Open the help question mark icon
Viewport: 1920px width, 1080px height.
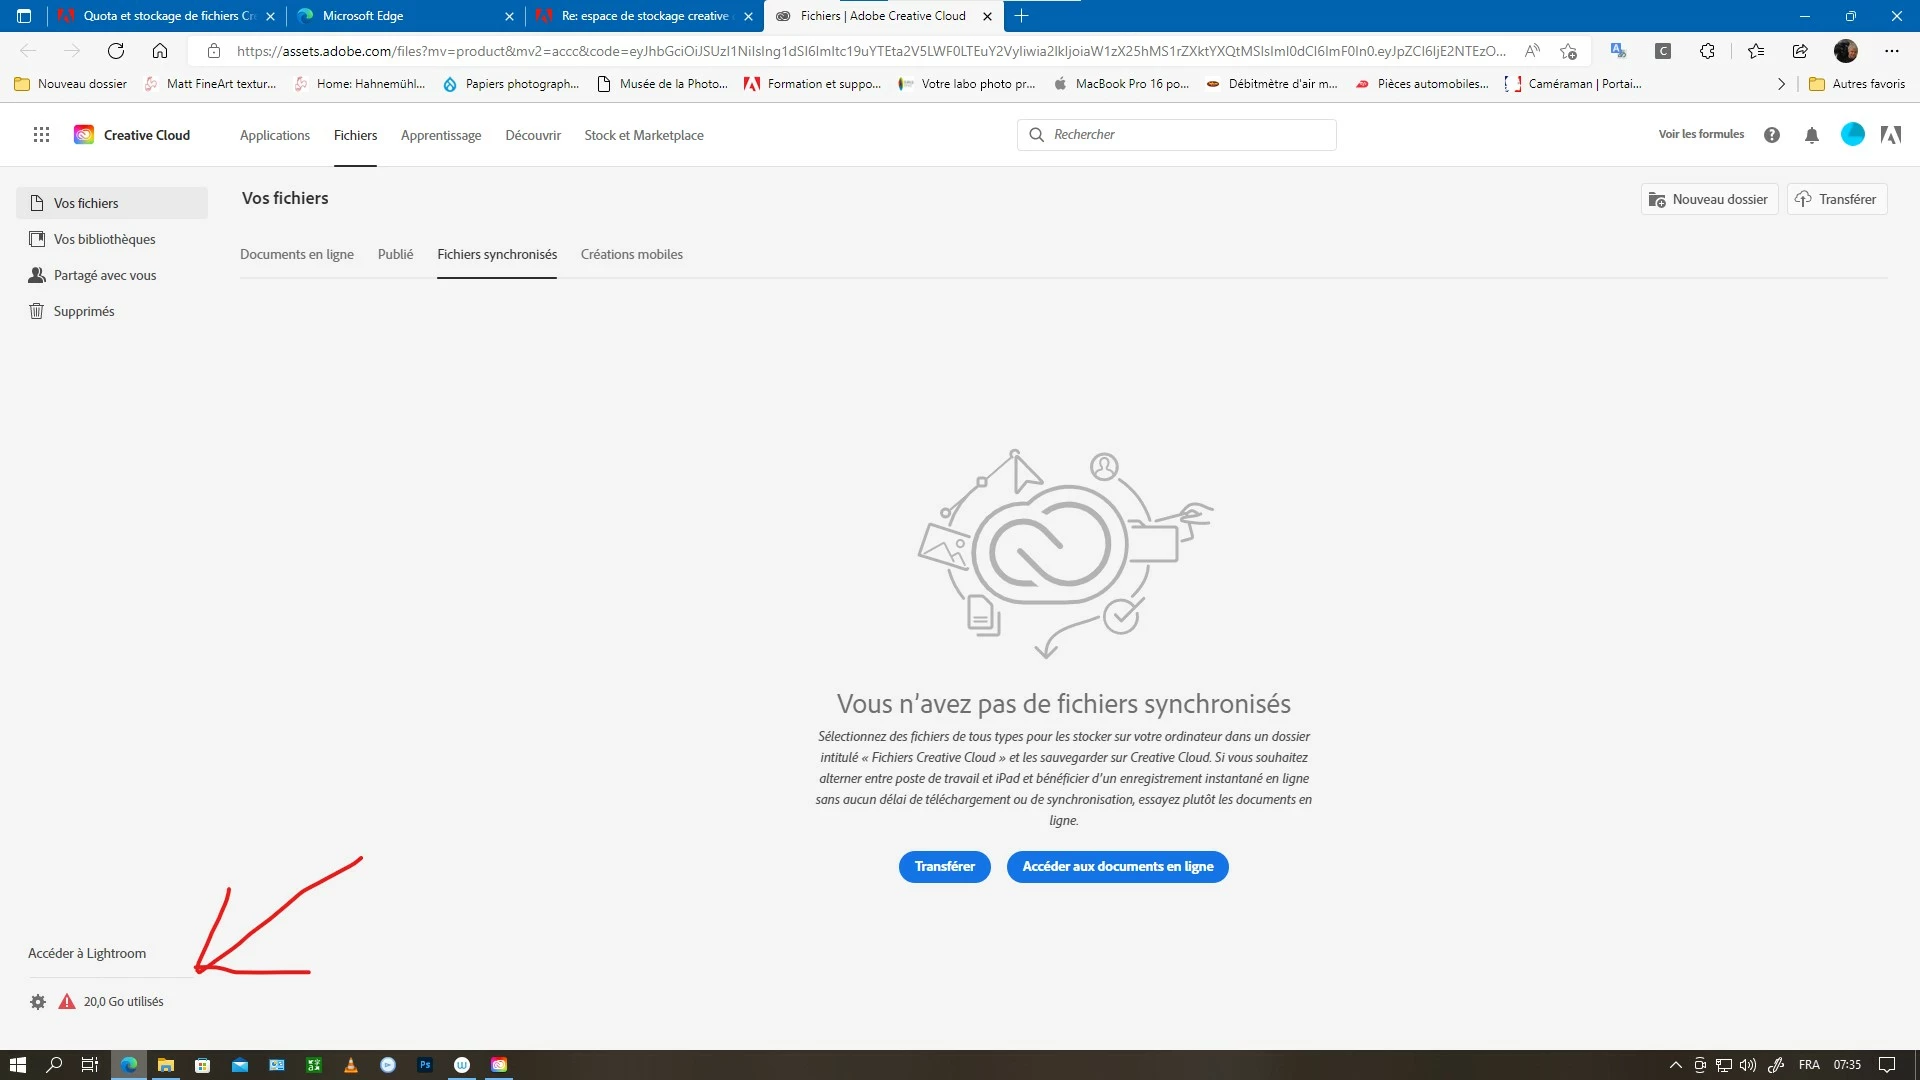pyautogui.click(x=1771, y=135)
